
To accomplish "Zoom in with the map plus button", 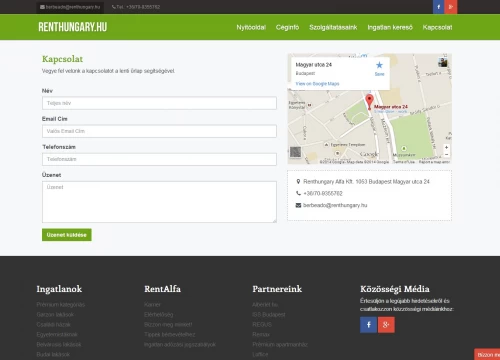I will (446, 147).
